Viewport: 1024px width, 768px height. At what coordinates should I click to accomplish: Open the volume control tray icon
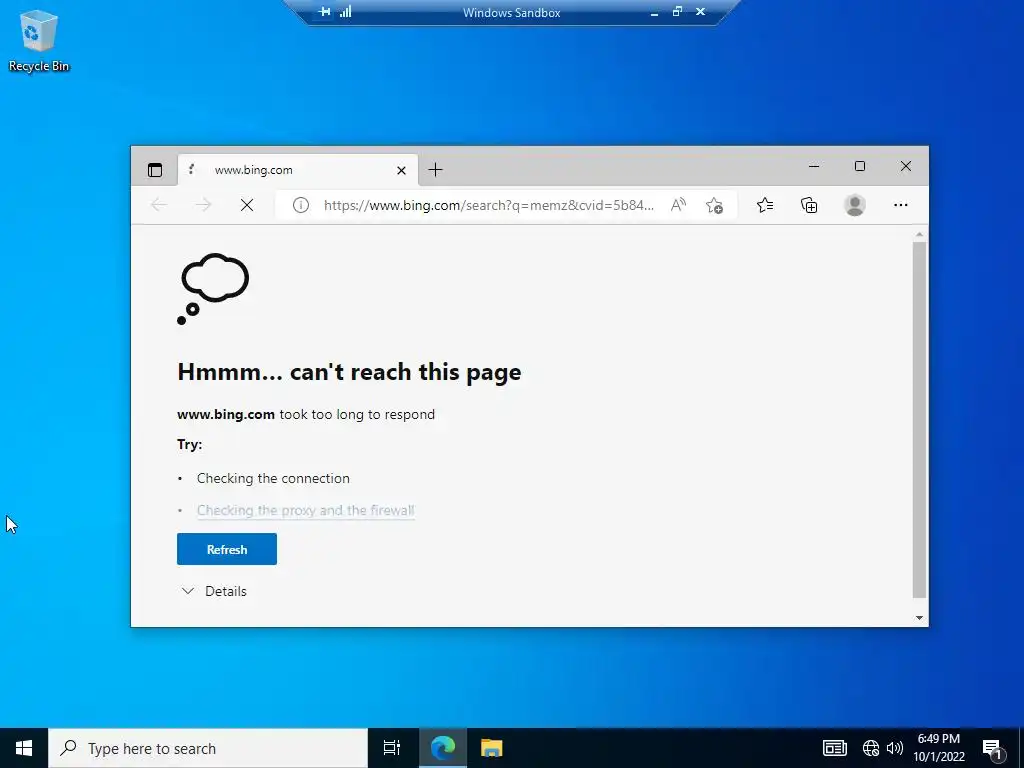coord(895,748)
